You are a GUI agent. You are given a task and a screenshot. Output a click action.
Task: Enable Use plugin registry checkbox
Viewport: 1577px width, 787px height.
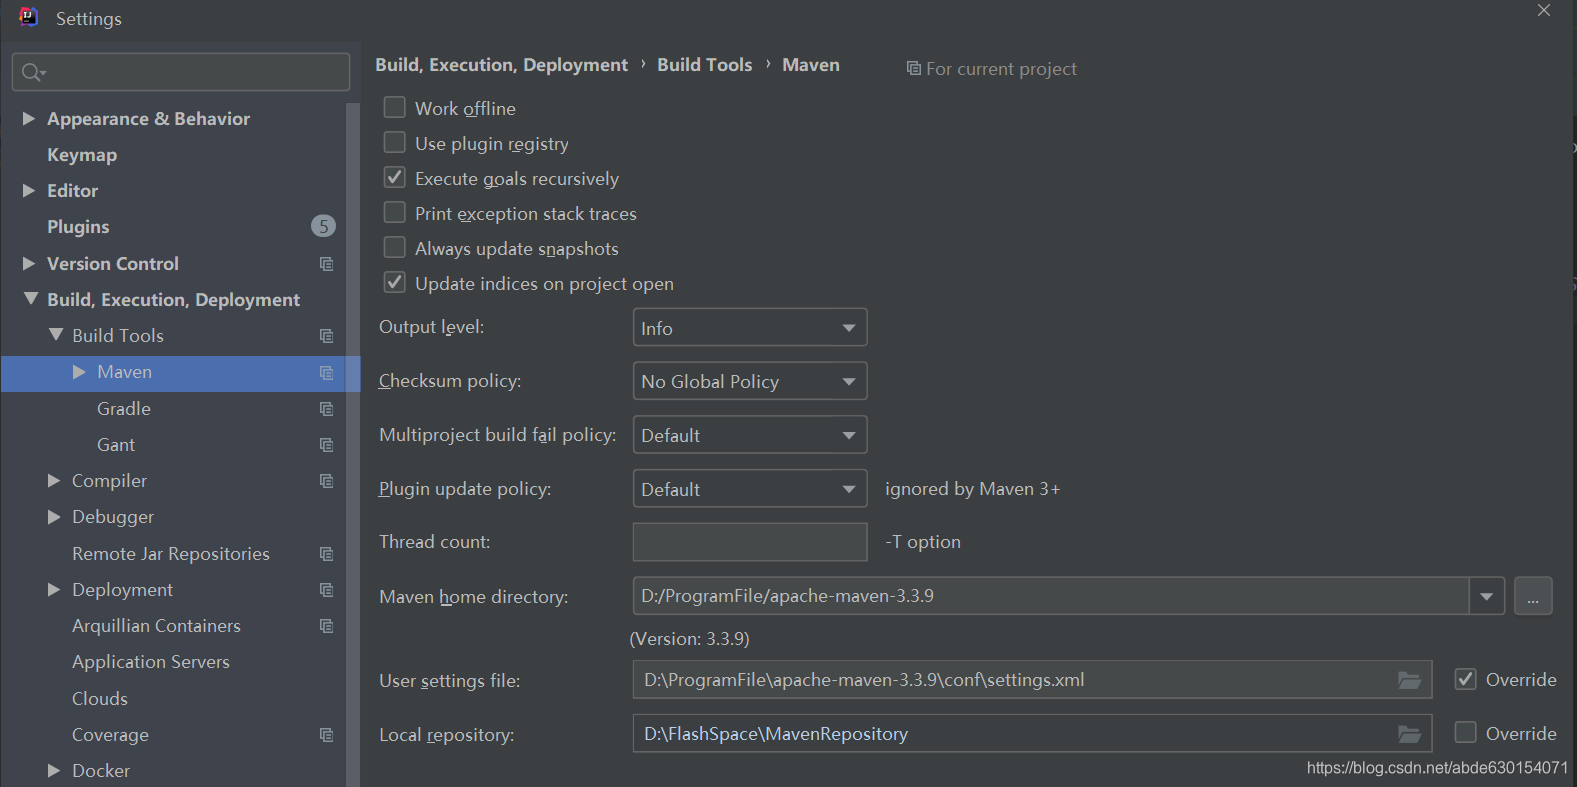(x=395, y=142)
